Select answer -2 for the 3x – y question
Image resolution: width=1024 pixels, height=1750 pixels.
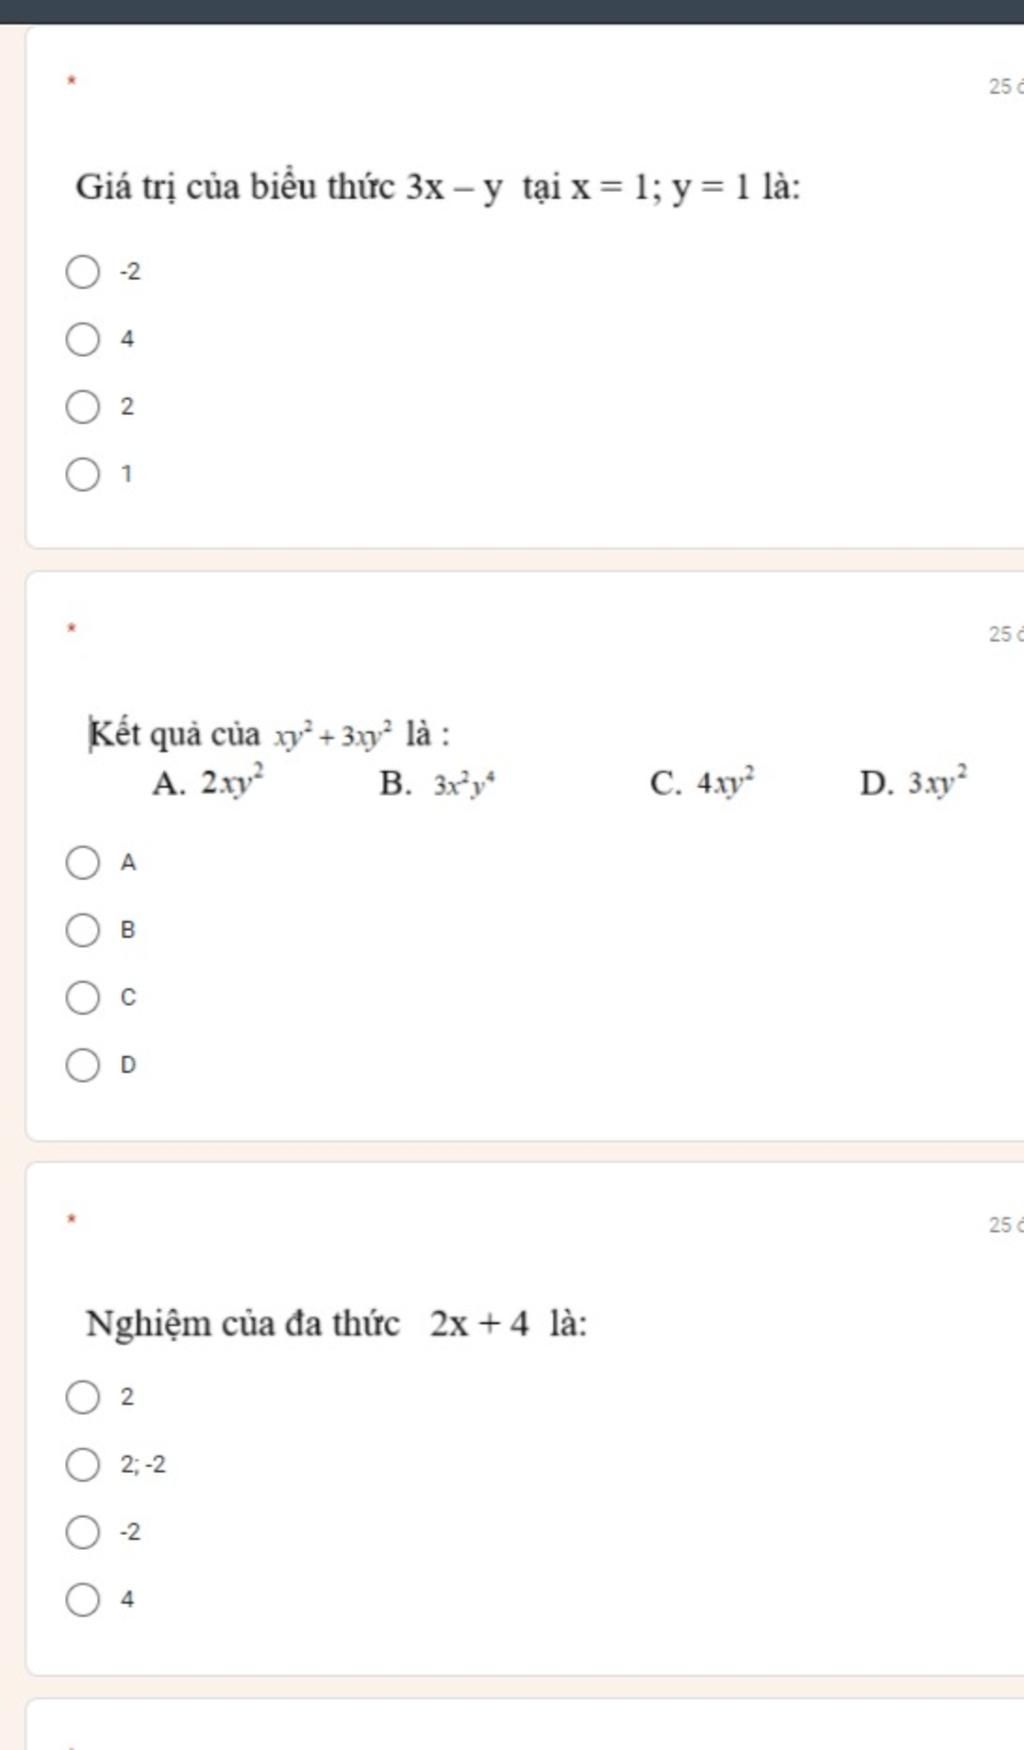(x=83, y=272)
